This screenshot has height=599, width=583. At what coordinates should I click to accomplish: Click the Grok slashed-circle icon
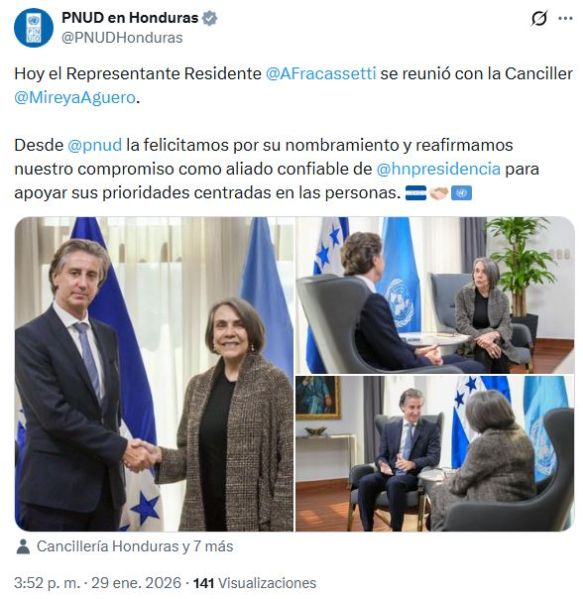(539, 18)
